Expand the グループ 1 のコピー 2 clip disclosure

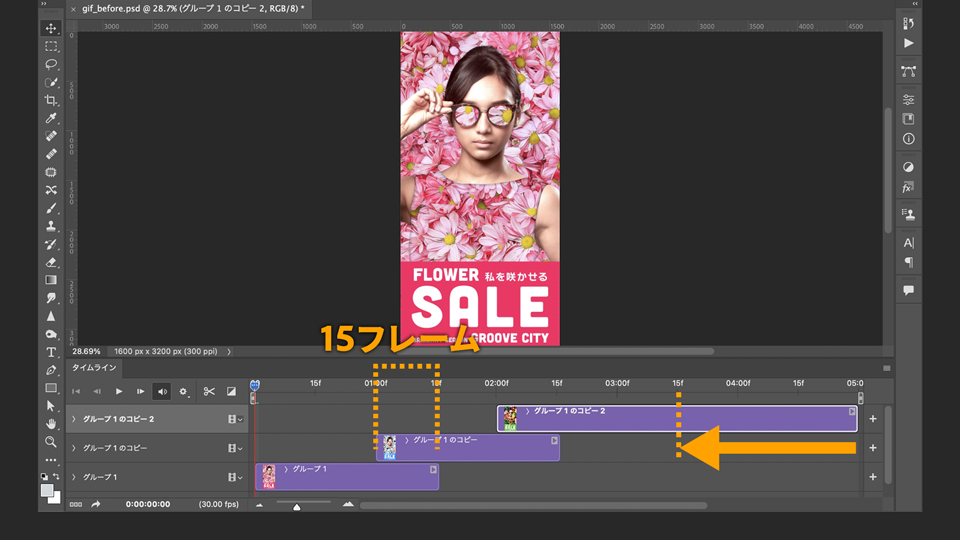click(527, 411)
